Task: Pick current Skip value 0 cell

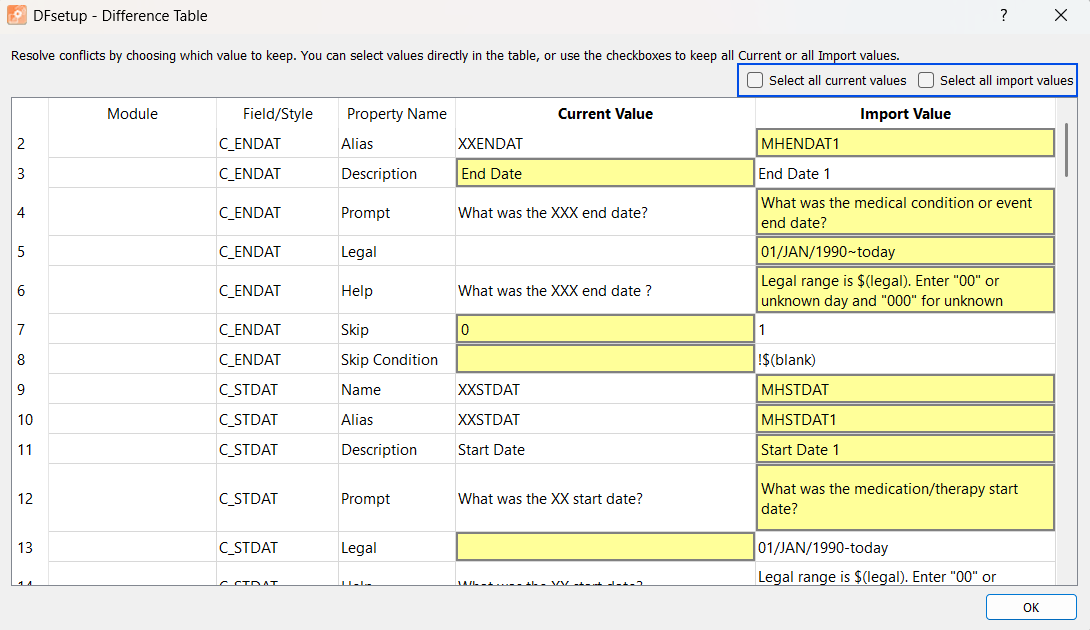Action: (x=605, y=329)
